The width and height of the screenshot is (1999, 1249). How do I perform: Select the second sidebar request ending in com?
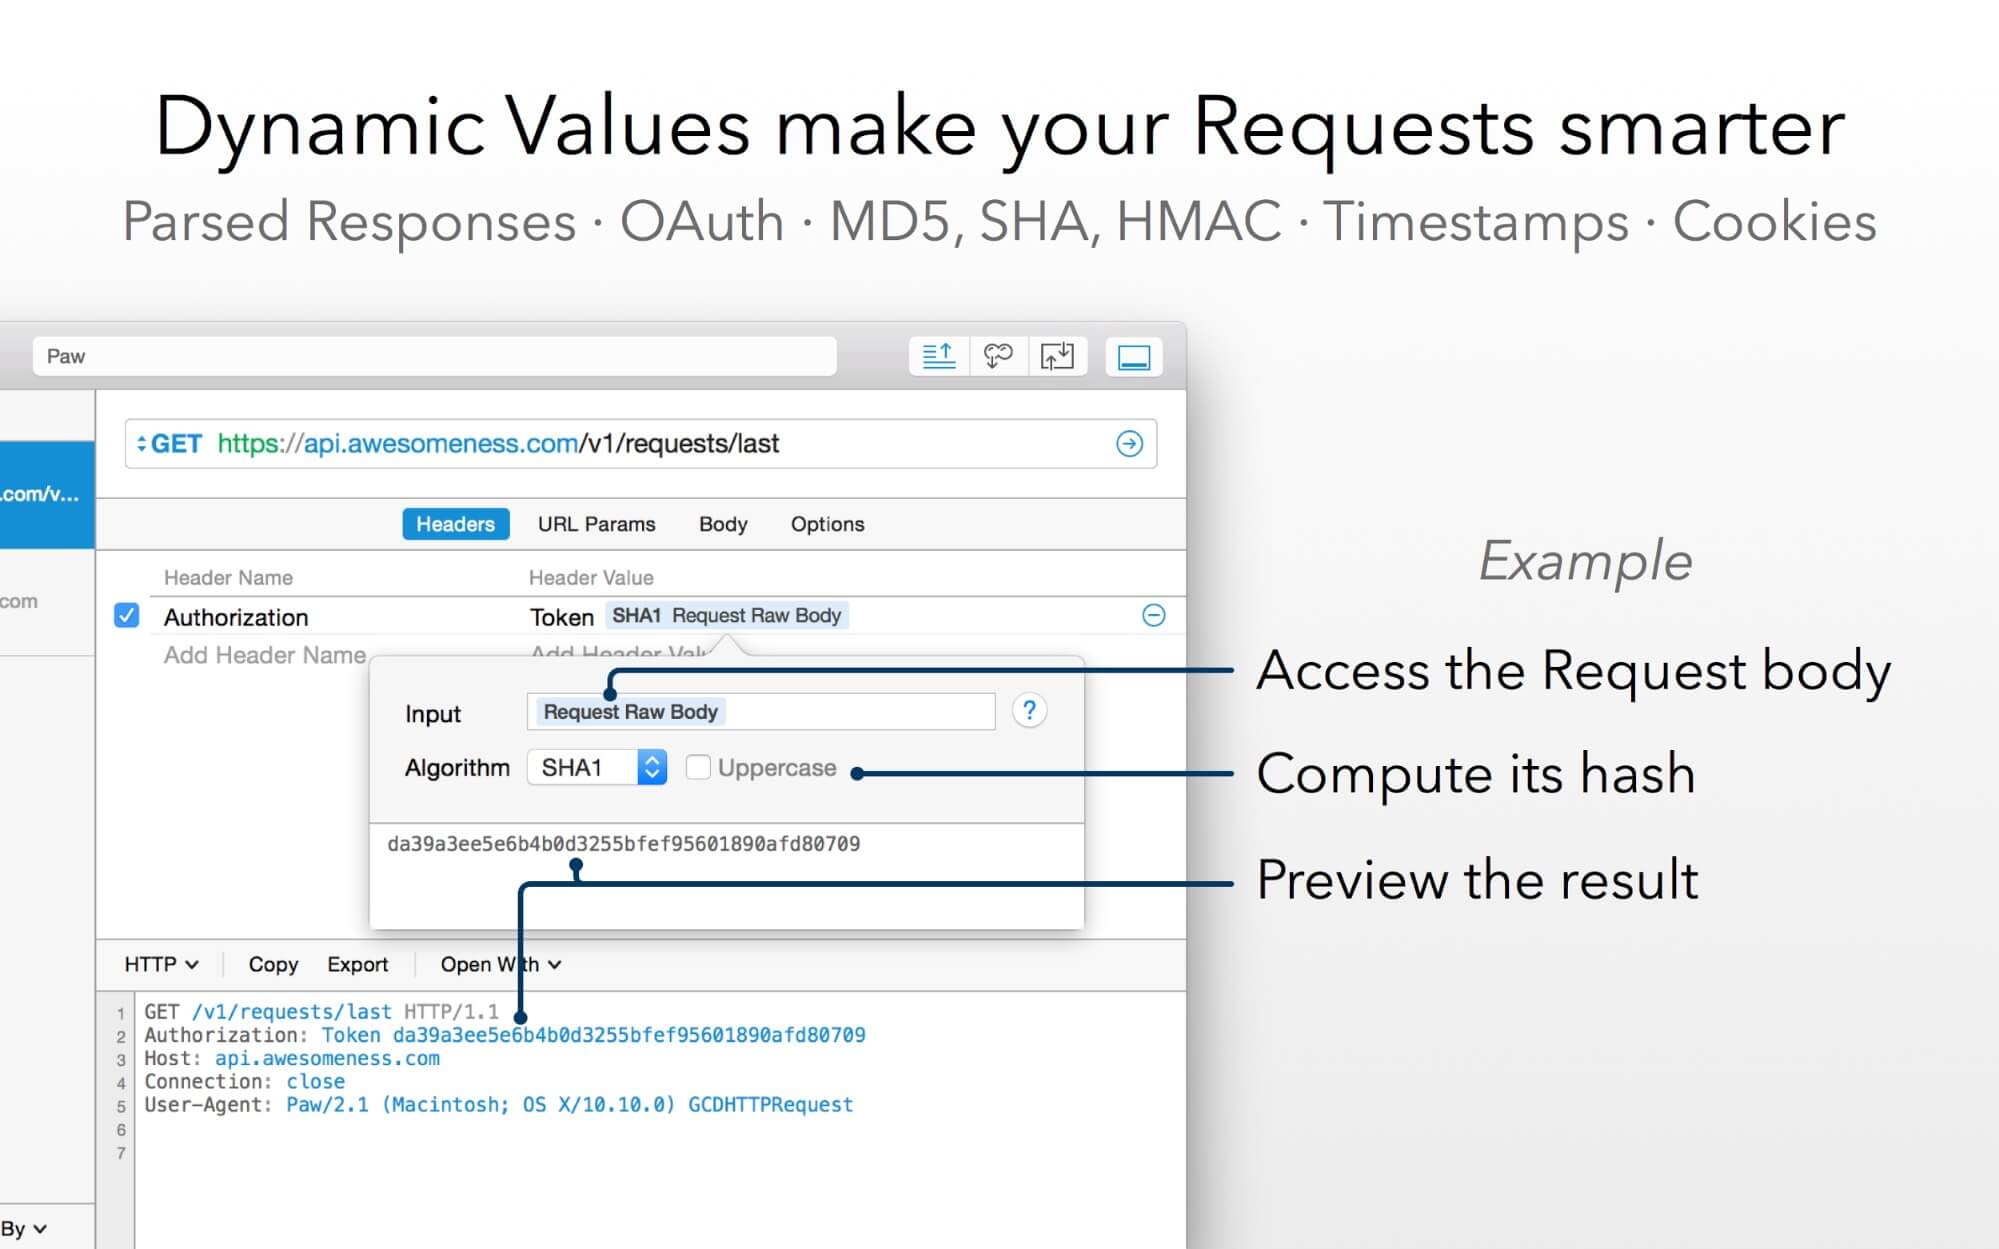[x=47, y=601]
